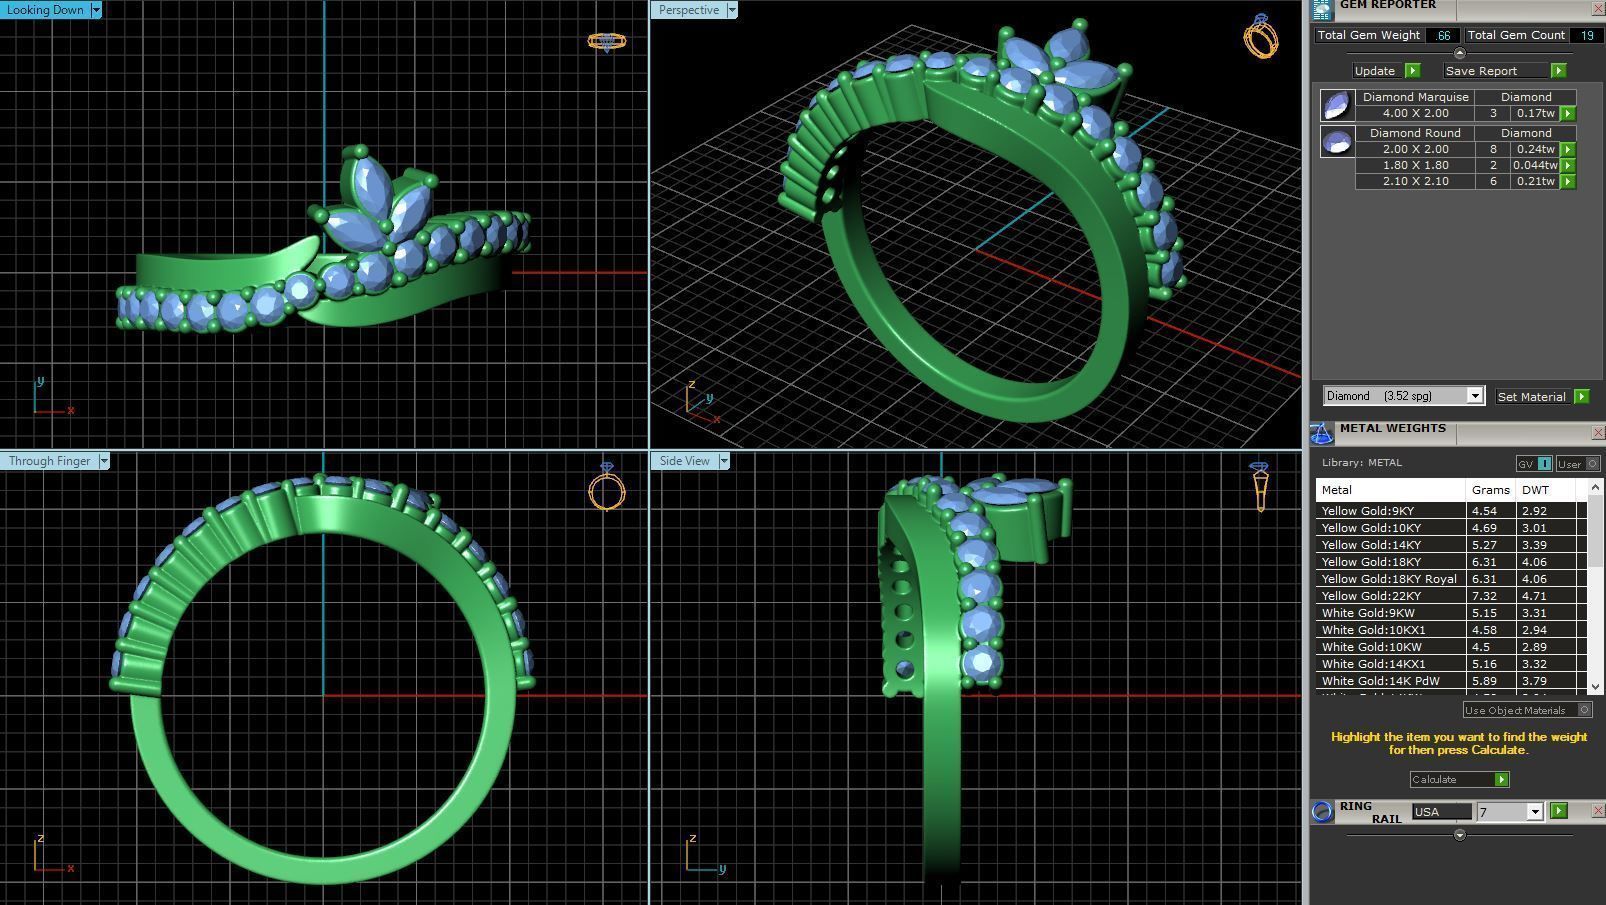Viewport: 1606px width, 905px height.
Task: Open the Perspective viewport dropdown arrow
Action: click(732, 10)
